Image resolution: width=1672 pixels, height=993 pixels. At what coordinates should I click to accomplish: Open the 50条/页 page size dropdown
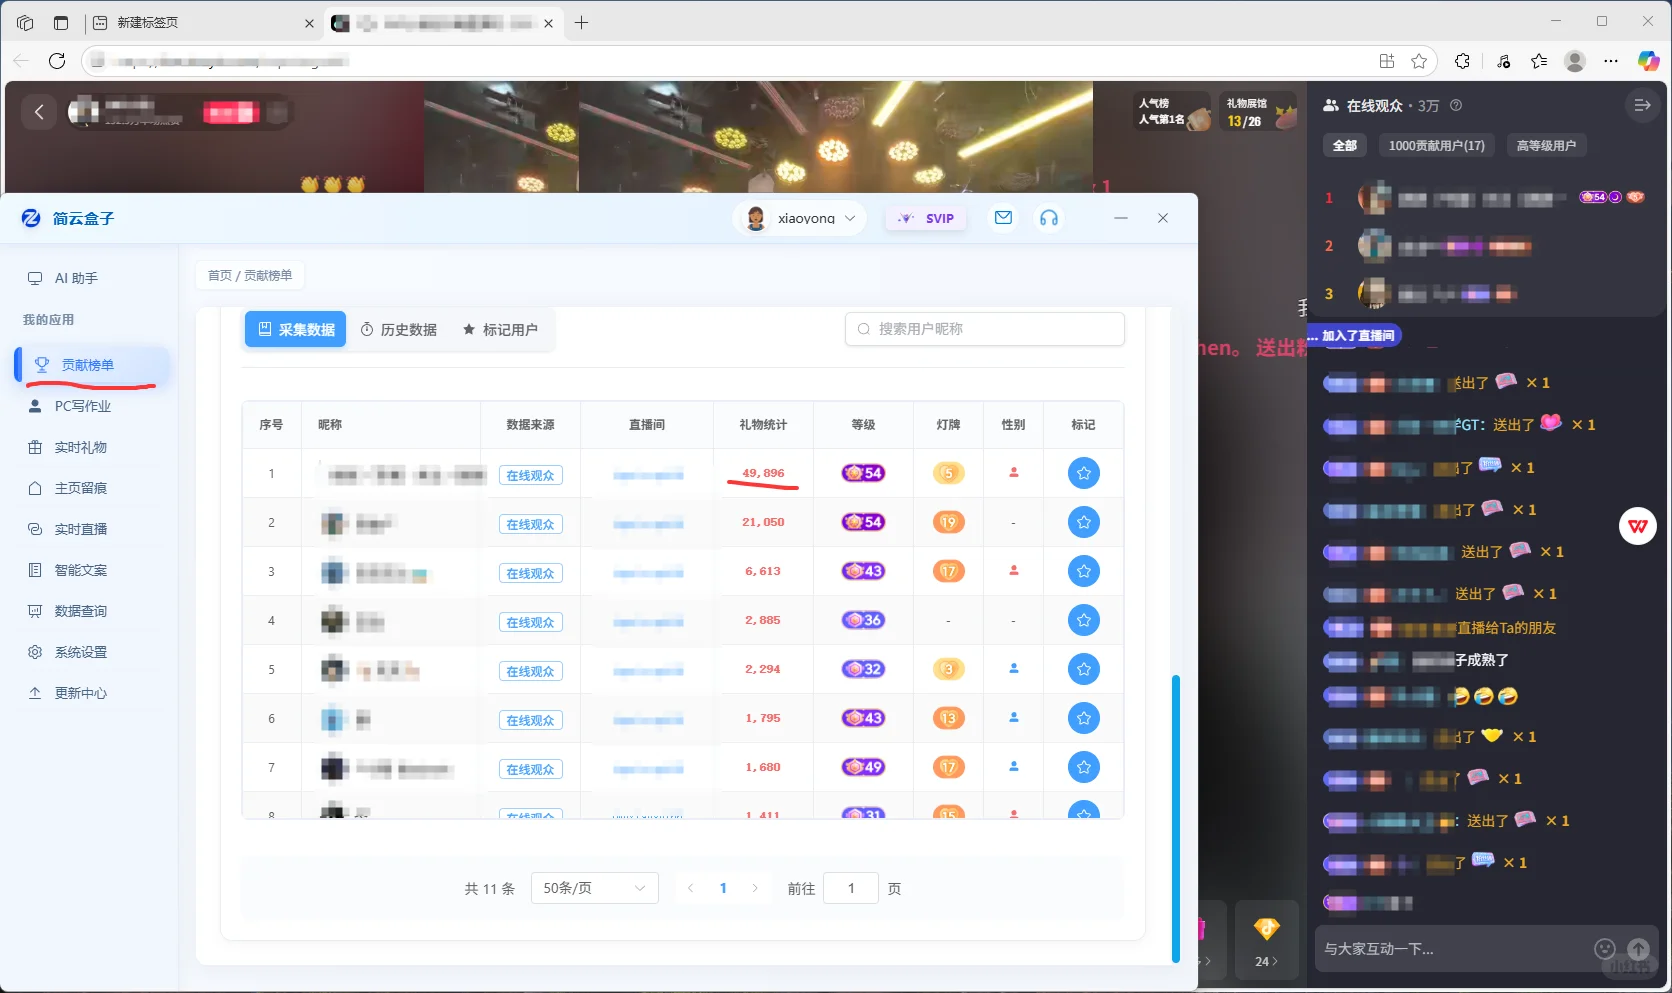coord(594,888)
